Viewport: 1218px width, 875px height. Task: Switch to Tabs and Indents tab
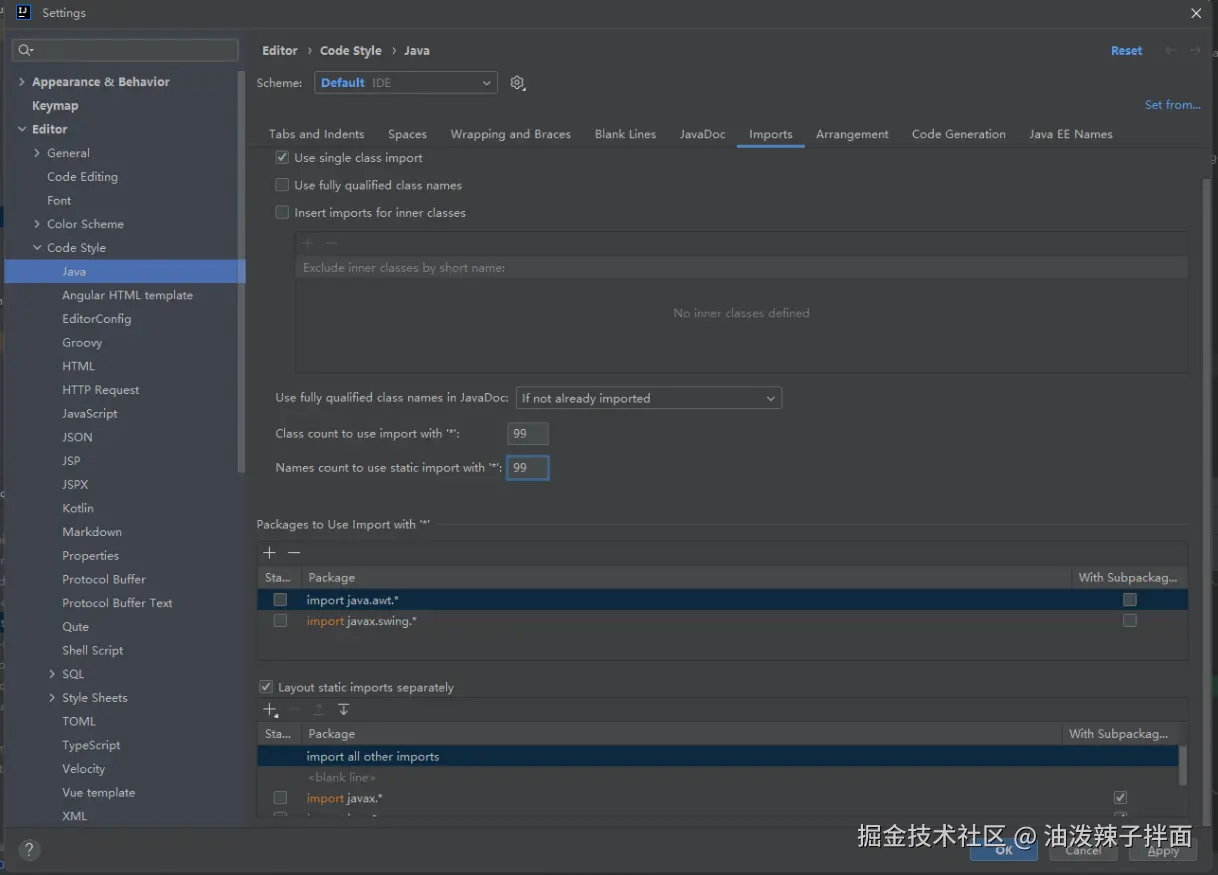tap(316, 134)
